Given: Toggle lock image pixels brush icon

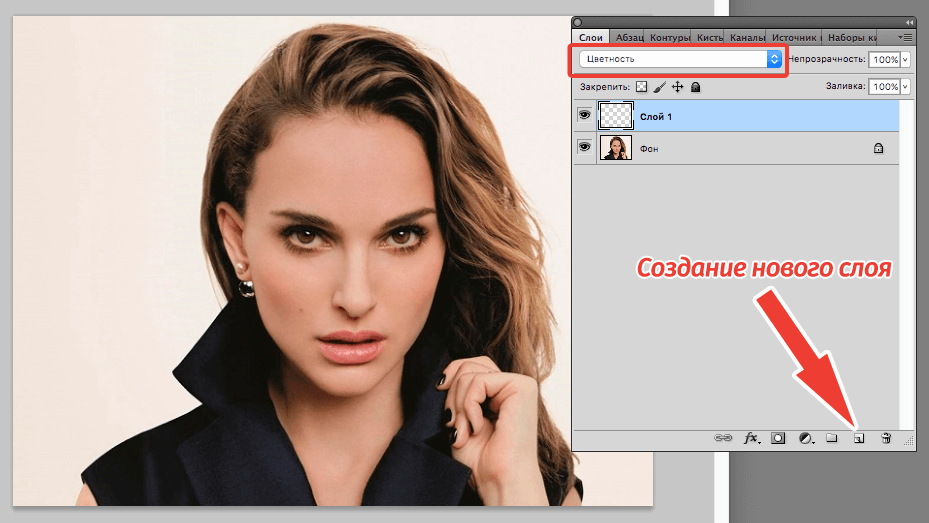Looking at the screenshot, I should tap(660, 87).
